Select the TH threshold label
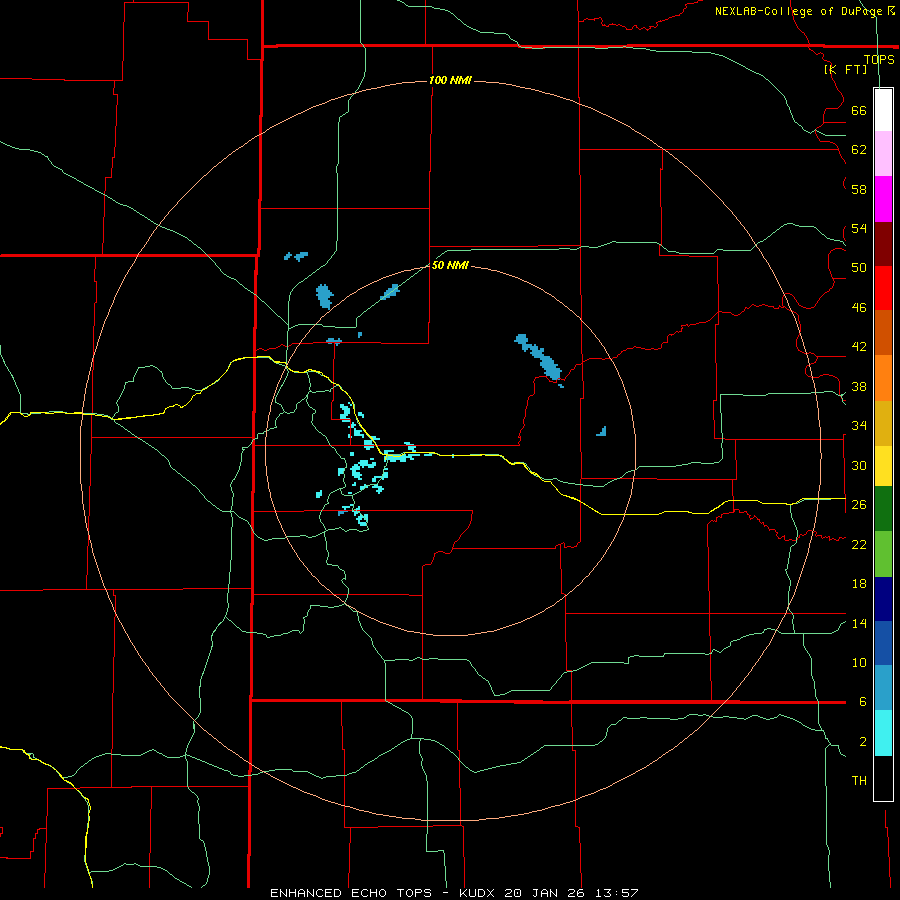This screenshot has height=900, width=900. coord(859,780)
